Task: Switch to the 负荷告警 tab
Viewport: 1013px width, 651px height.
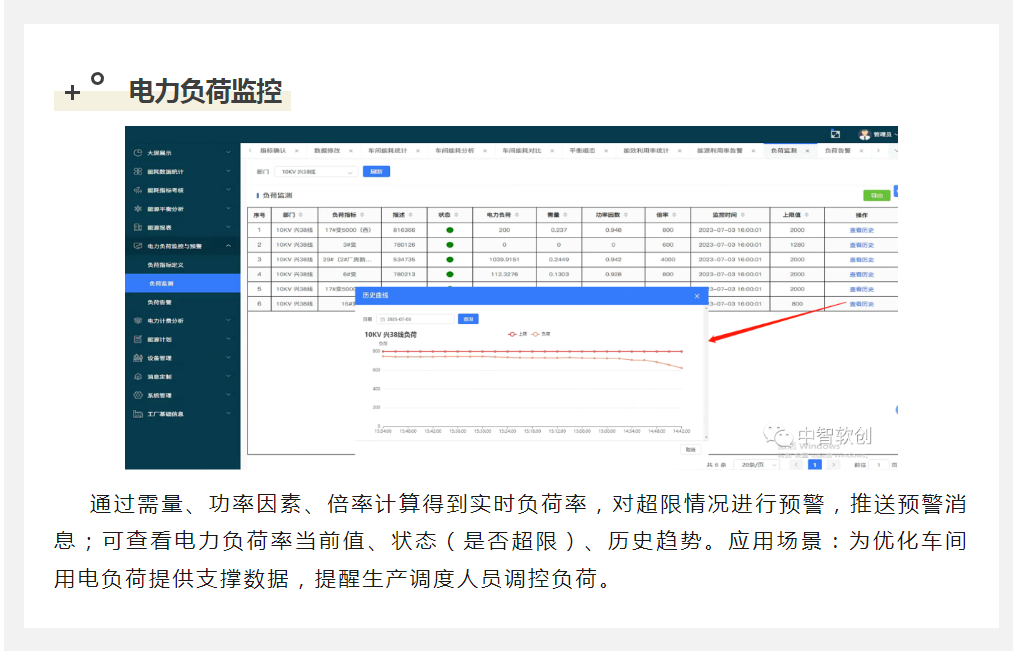Action: pyautogui.click(x=837, y=150)
